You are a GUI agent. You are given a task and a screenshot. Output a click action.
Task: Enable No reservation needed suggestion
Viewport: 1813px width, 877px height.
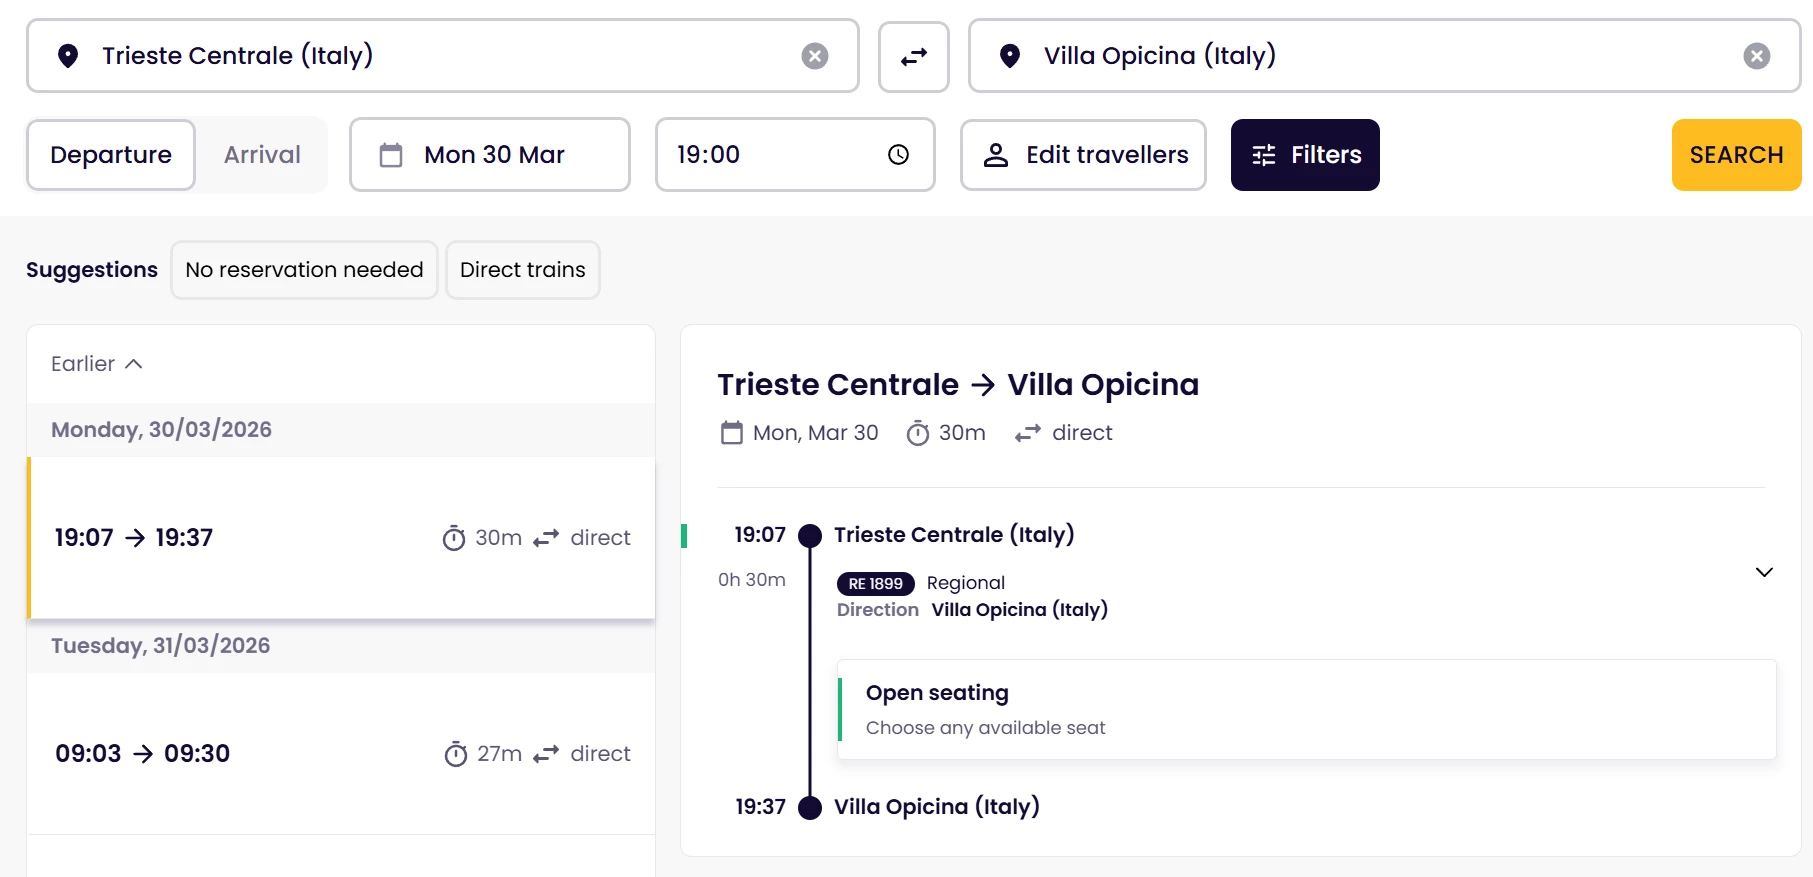click(304, 270)
